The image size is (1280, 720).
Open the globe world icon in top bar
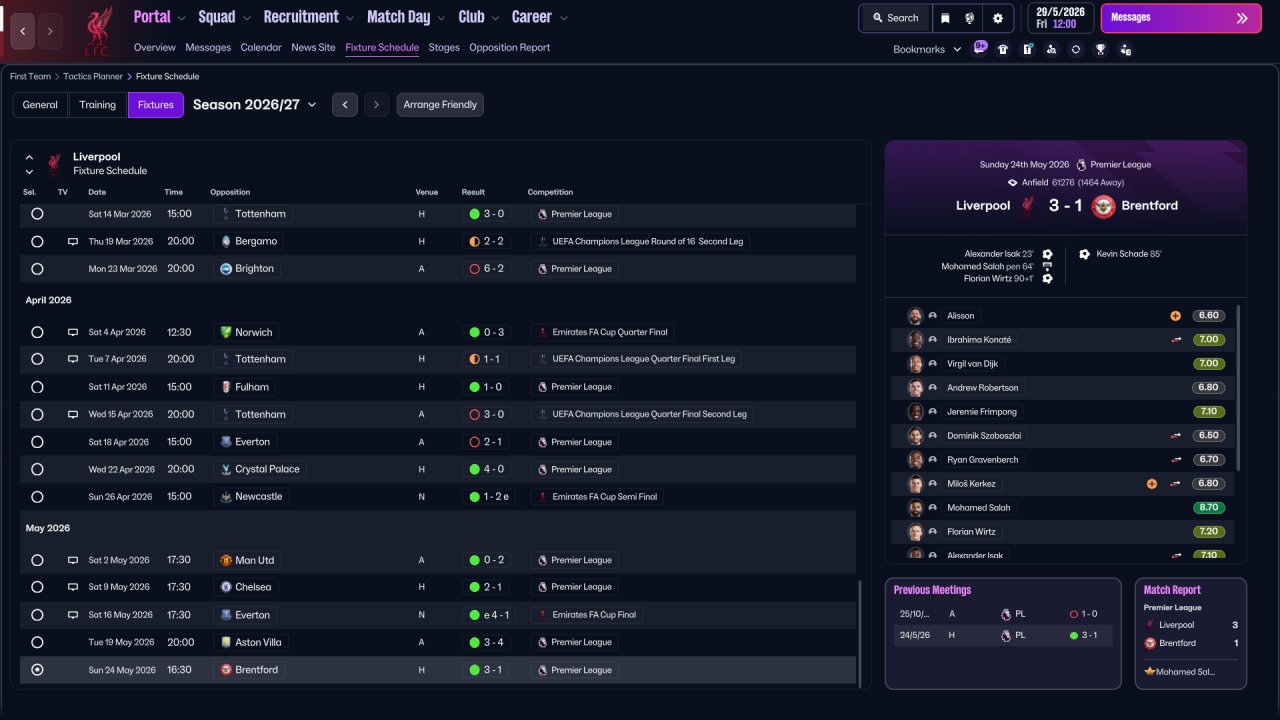[970, 18]
